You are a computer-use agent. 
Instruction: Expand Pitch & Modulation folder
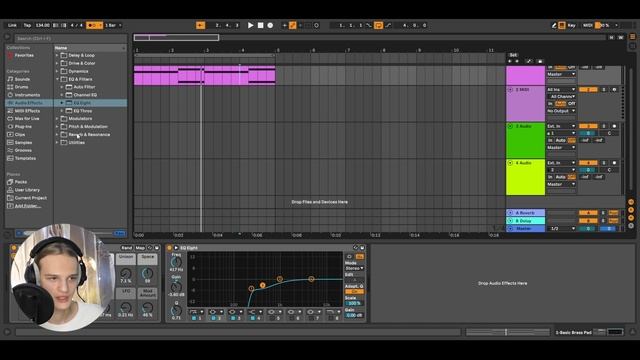point(57,127)
